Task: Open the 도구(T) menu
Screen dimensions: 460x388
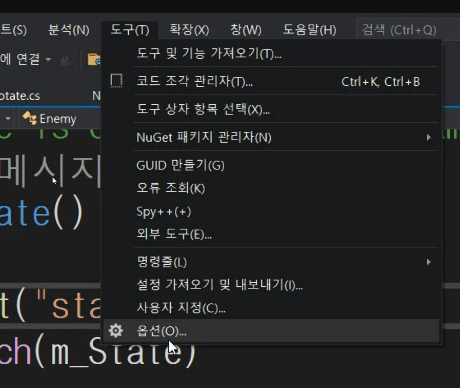Action: click(x=130, y=30)
